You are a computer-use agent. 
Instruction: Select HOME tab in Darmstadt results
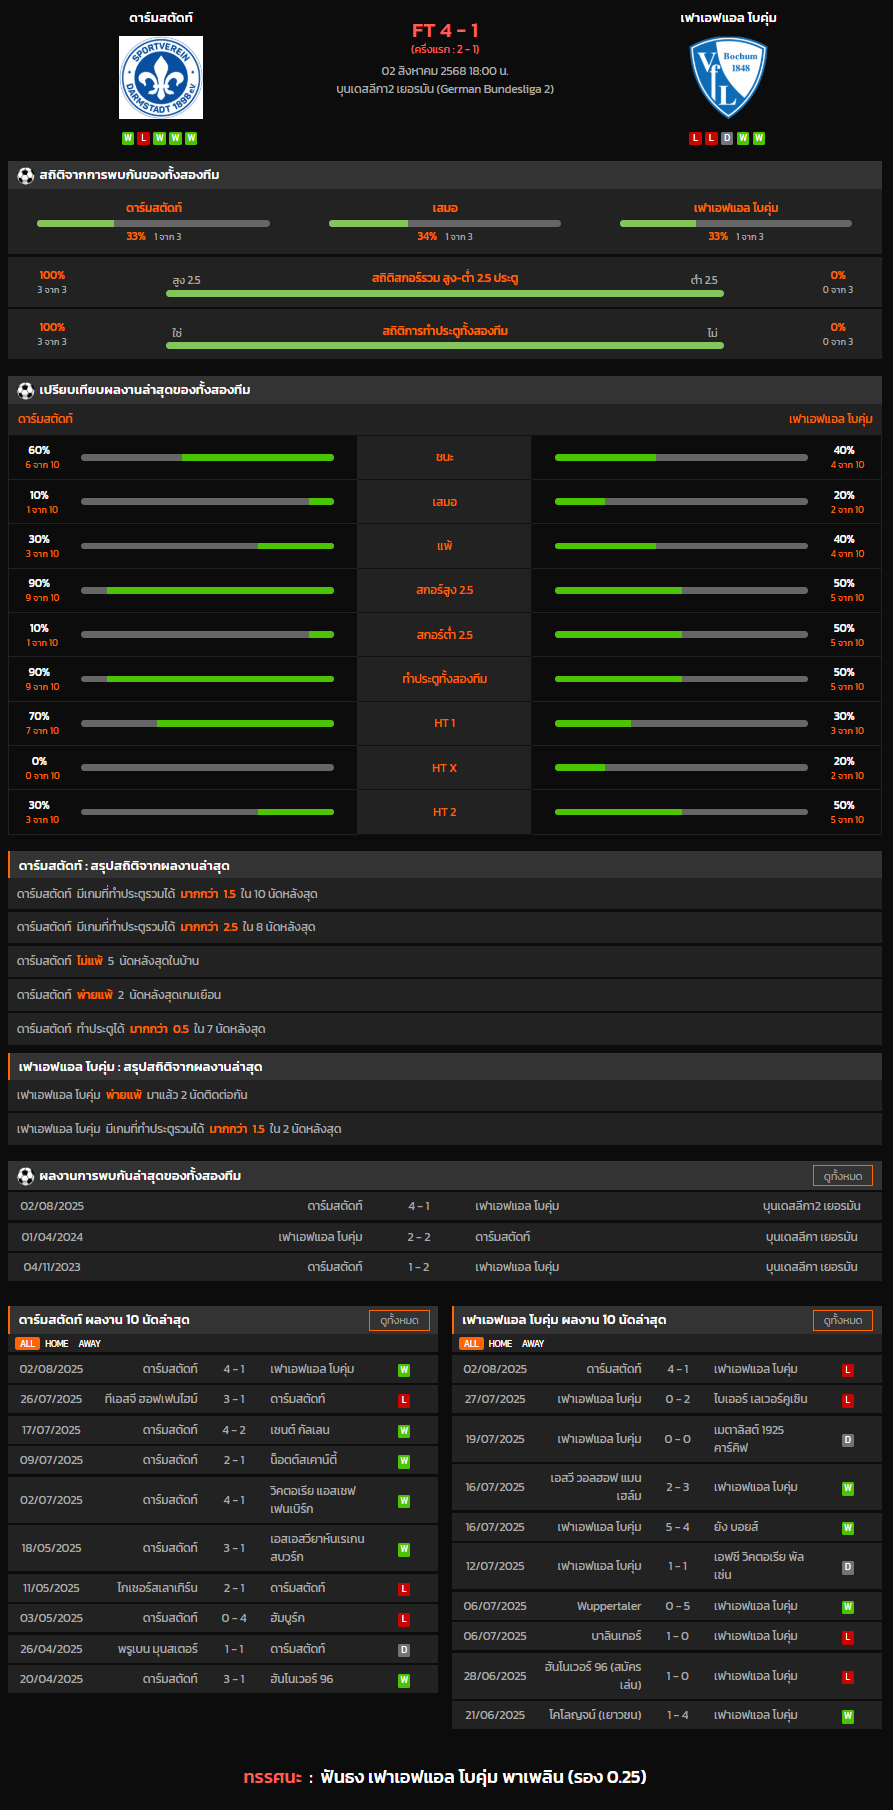57,1344
